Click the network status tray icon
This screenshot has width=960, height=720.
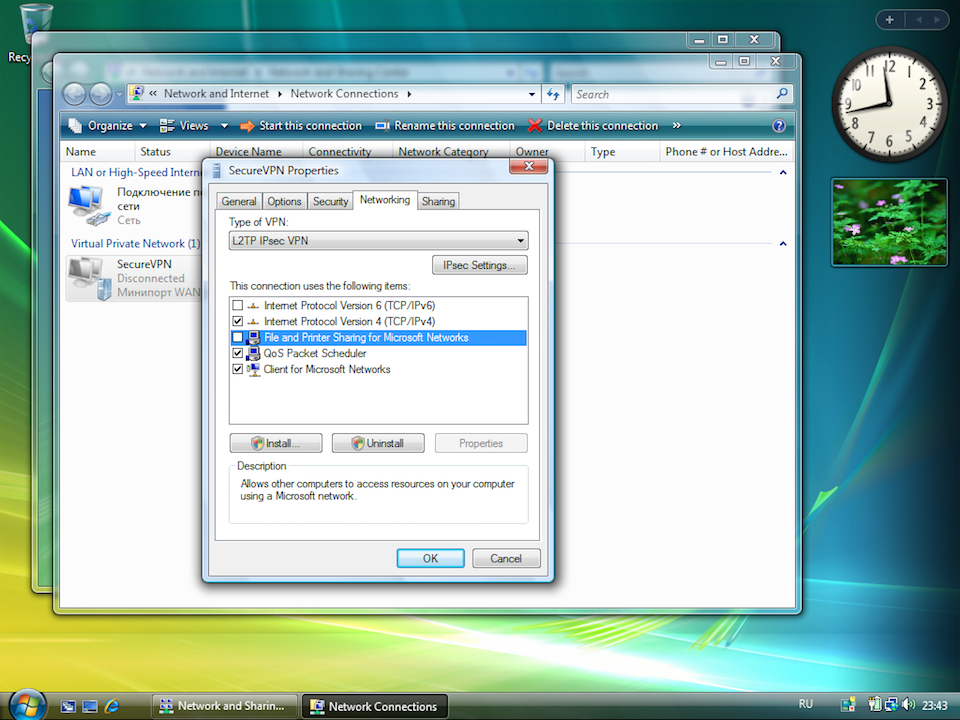point(891,705)
